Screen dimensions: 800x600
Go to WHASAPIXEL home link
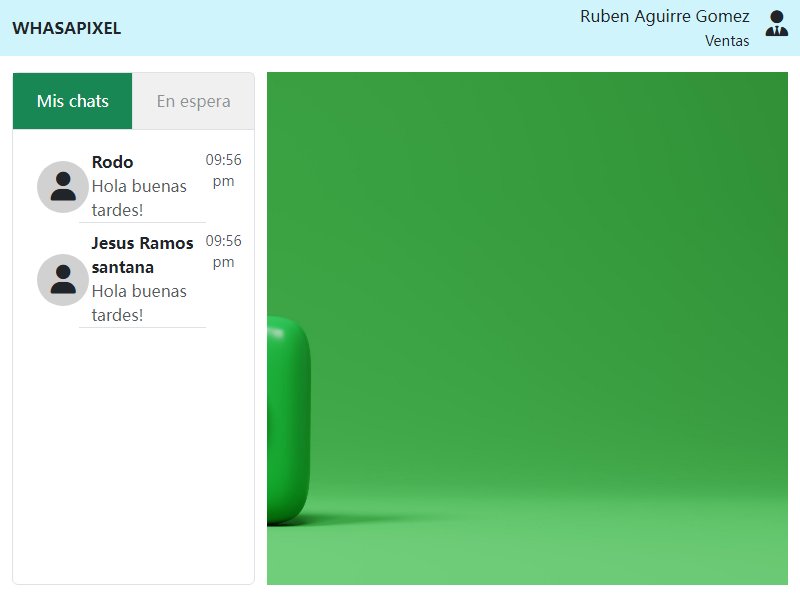pos(66,28)
